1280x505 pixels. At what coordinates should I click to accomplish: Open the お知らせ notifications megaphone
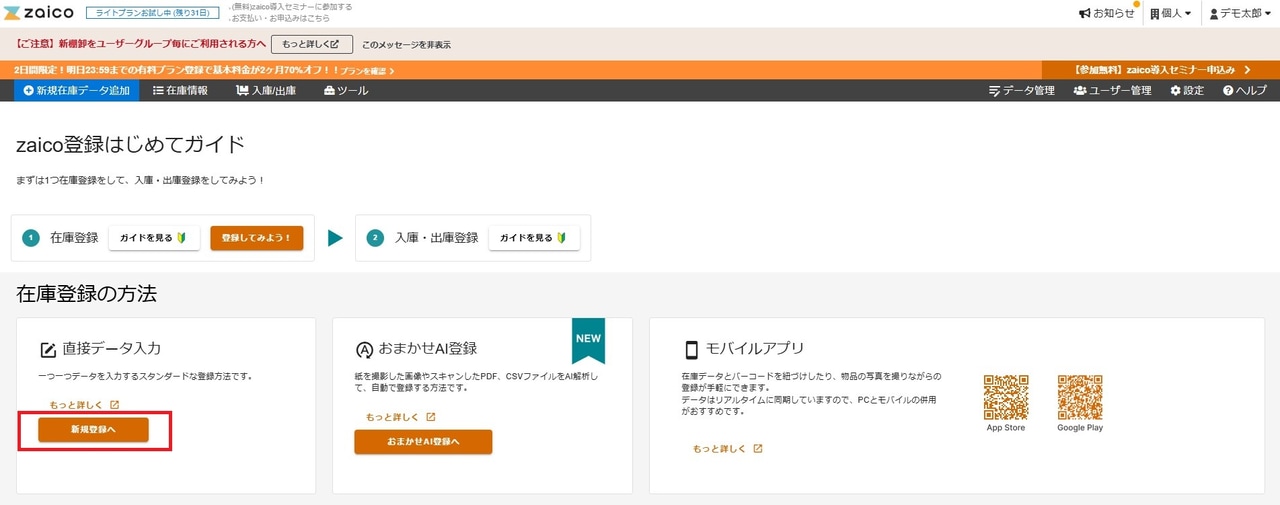[x=1107, y=14]
